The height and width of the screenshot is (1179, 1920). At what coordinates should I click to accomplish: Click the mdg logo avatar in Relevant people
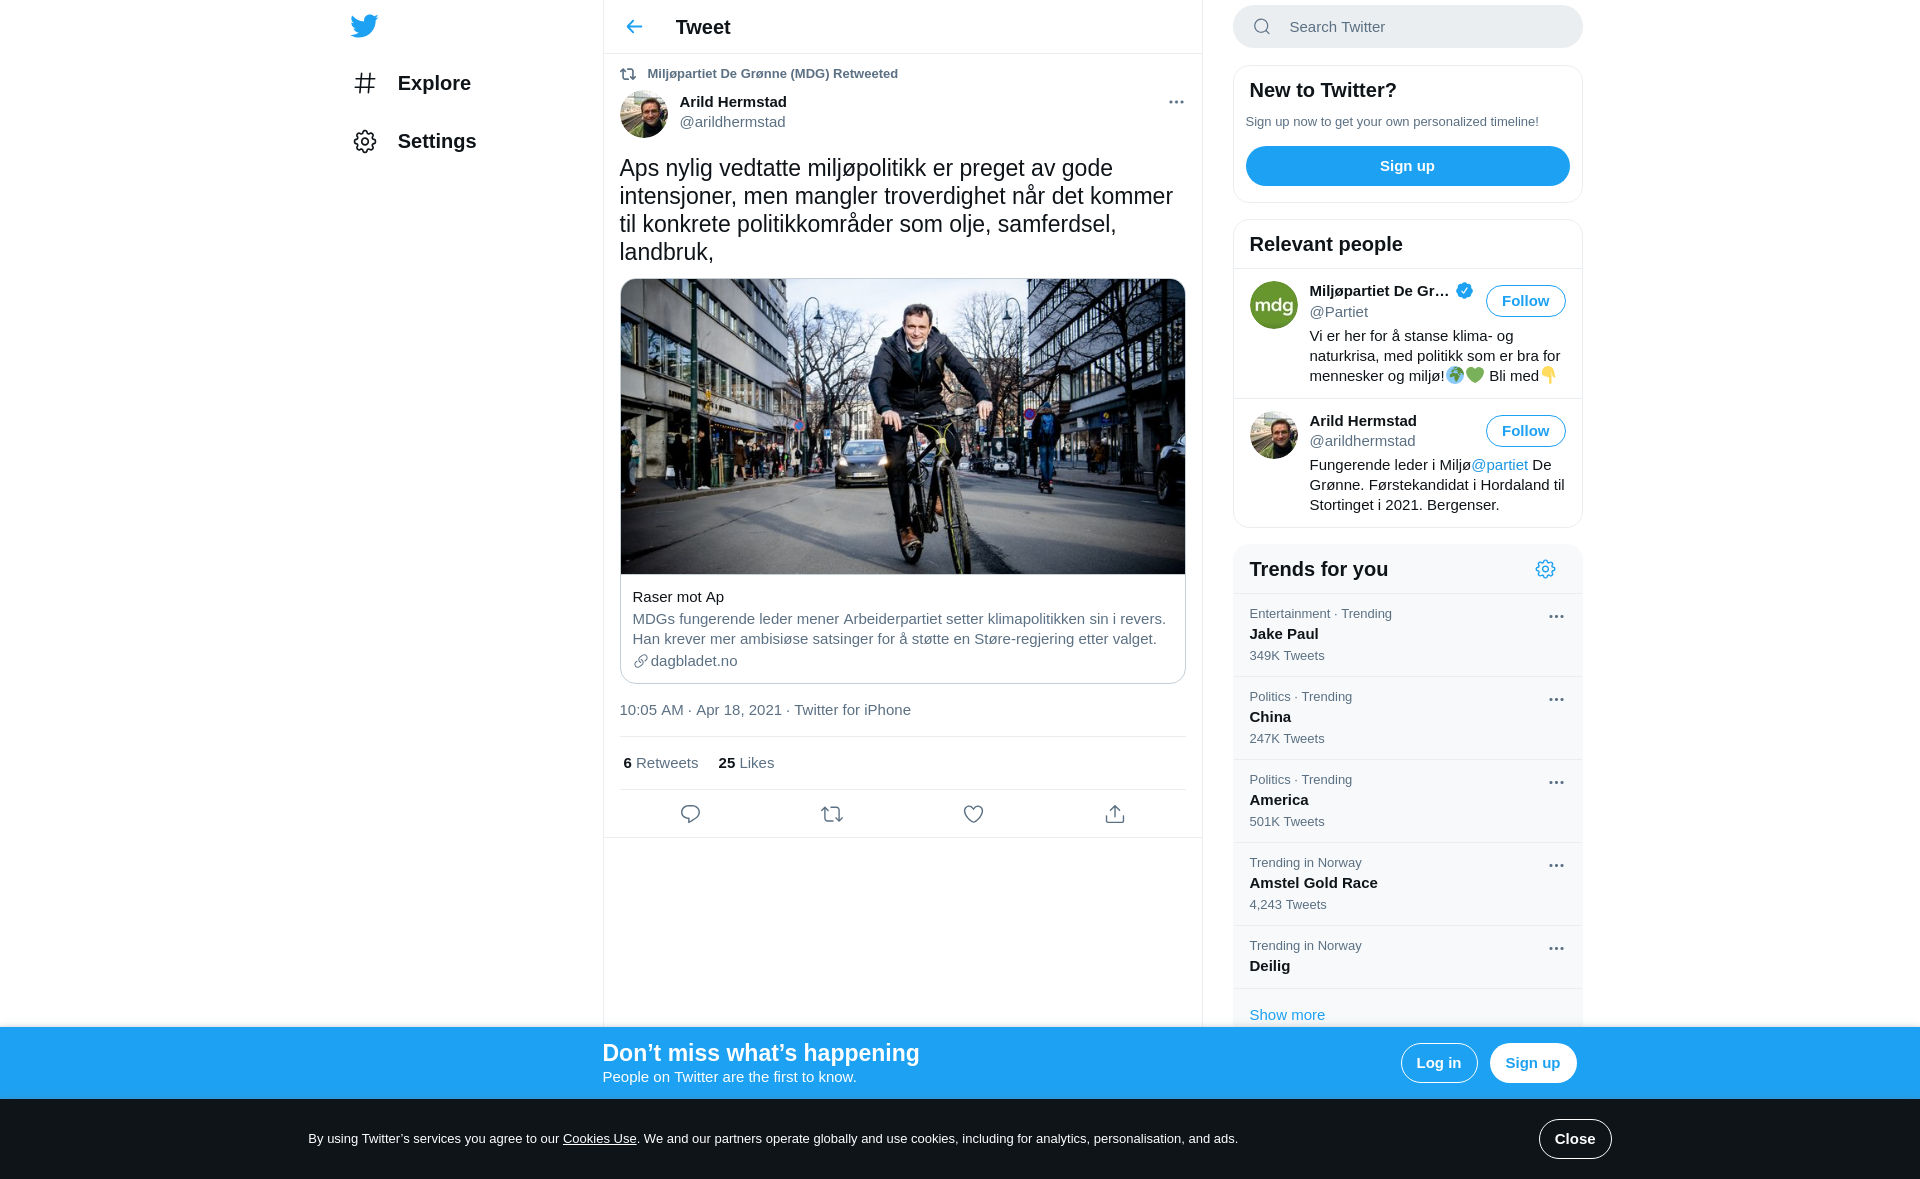click(x=1274, y=305)
